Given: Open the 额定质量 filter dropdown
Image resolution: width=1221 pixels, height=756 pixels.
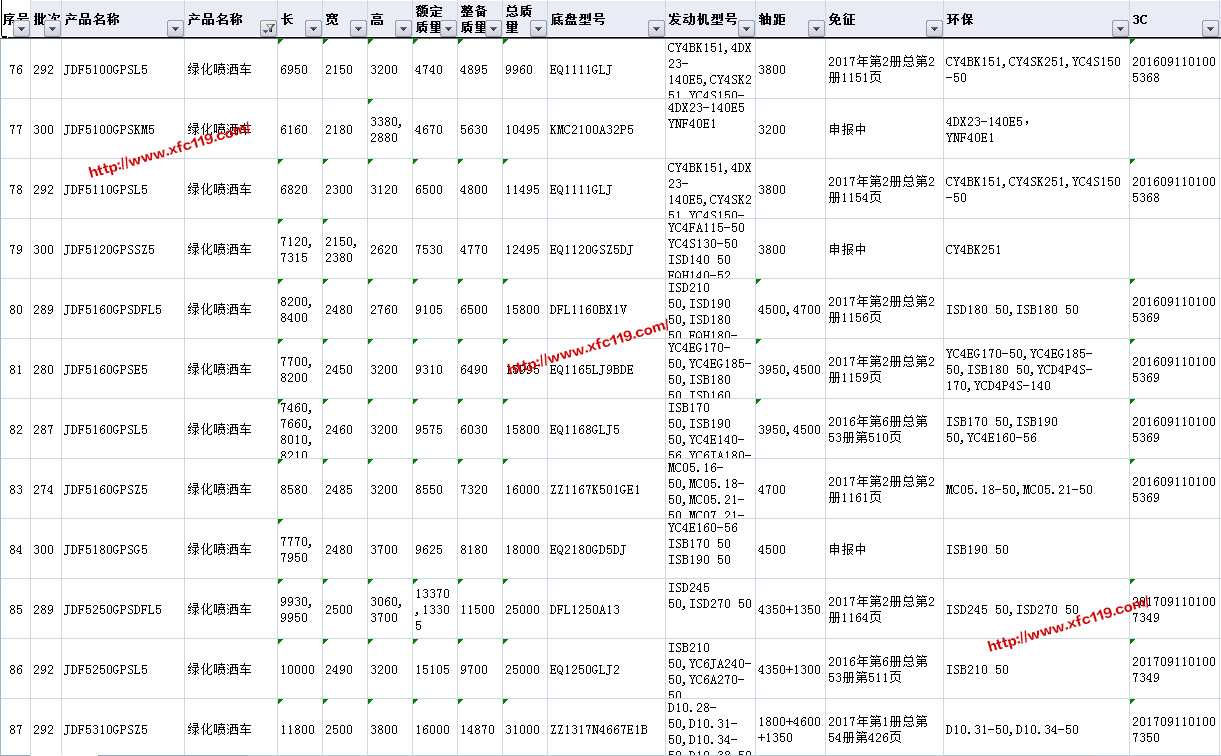Looking at the screenshot, I should (x=449, y=30).
